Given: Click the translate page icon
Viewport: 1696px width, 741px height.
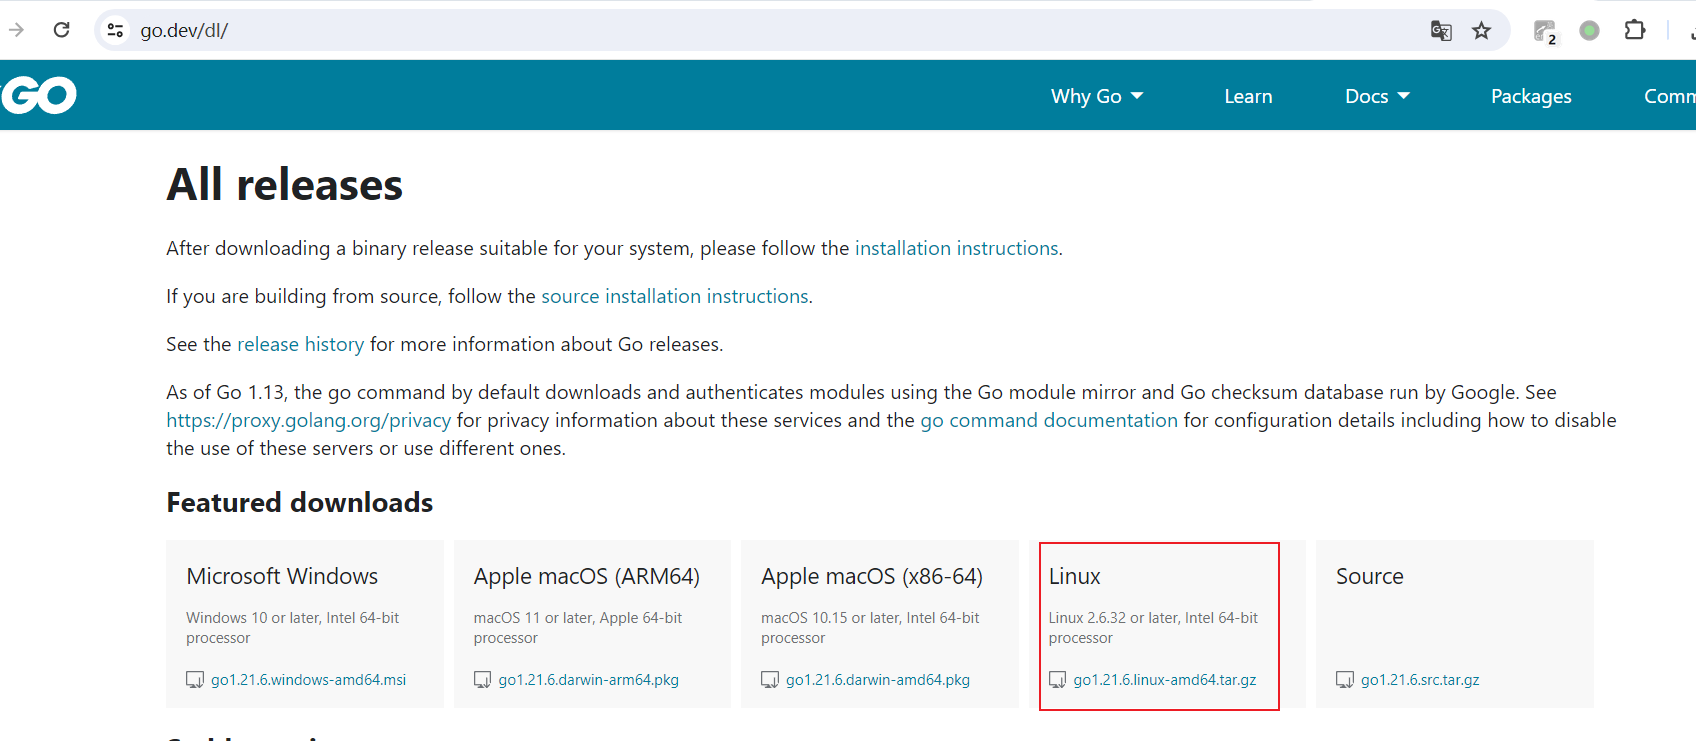Looking at the screenshot, I should [1440, 31].
